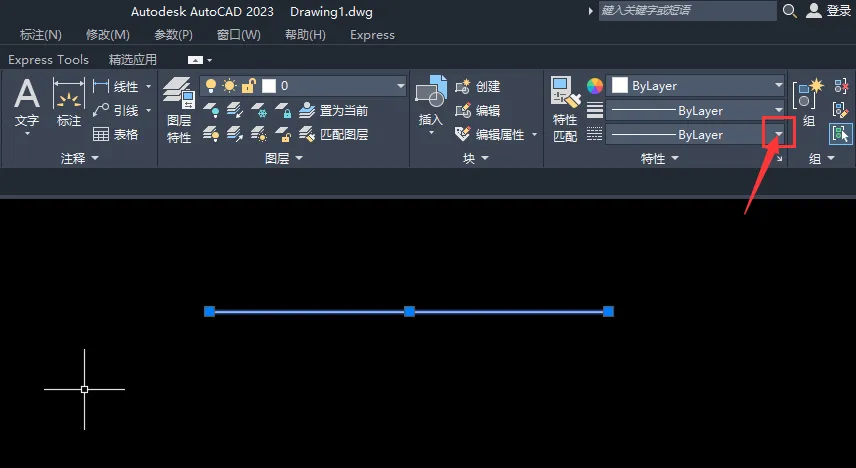856x468 pixels.
Task: Click the linetype icon in 特性 panel
Action: [595, 134]
